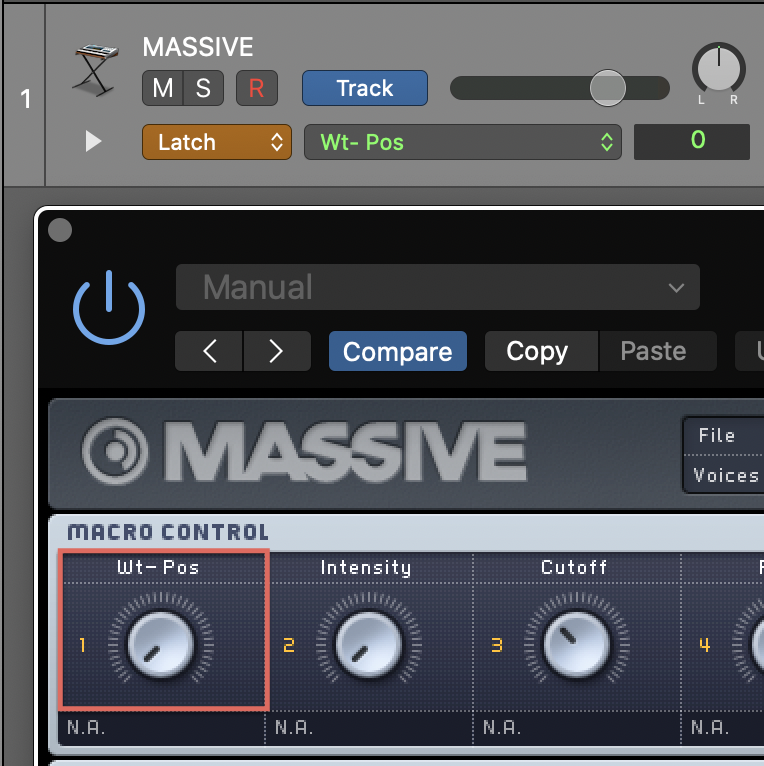The width and height of the screenshot is (764, 766).
Task: Click N.A. field under Wt- Pos
Action: [161, 728]
